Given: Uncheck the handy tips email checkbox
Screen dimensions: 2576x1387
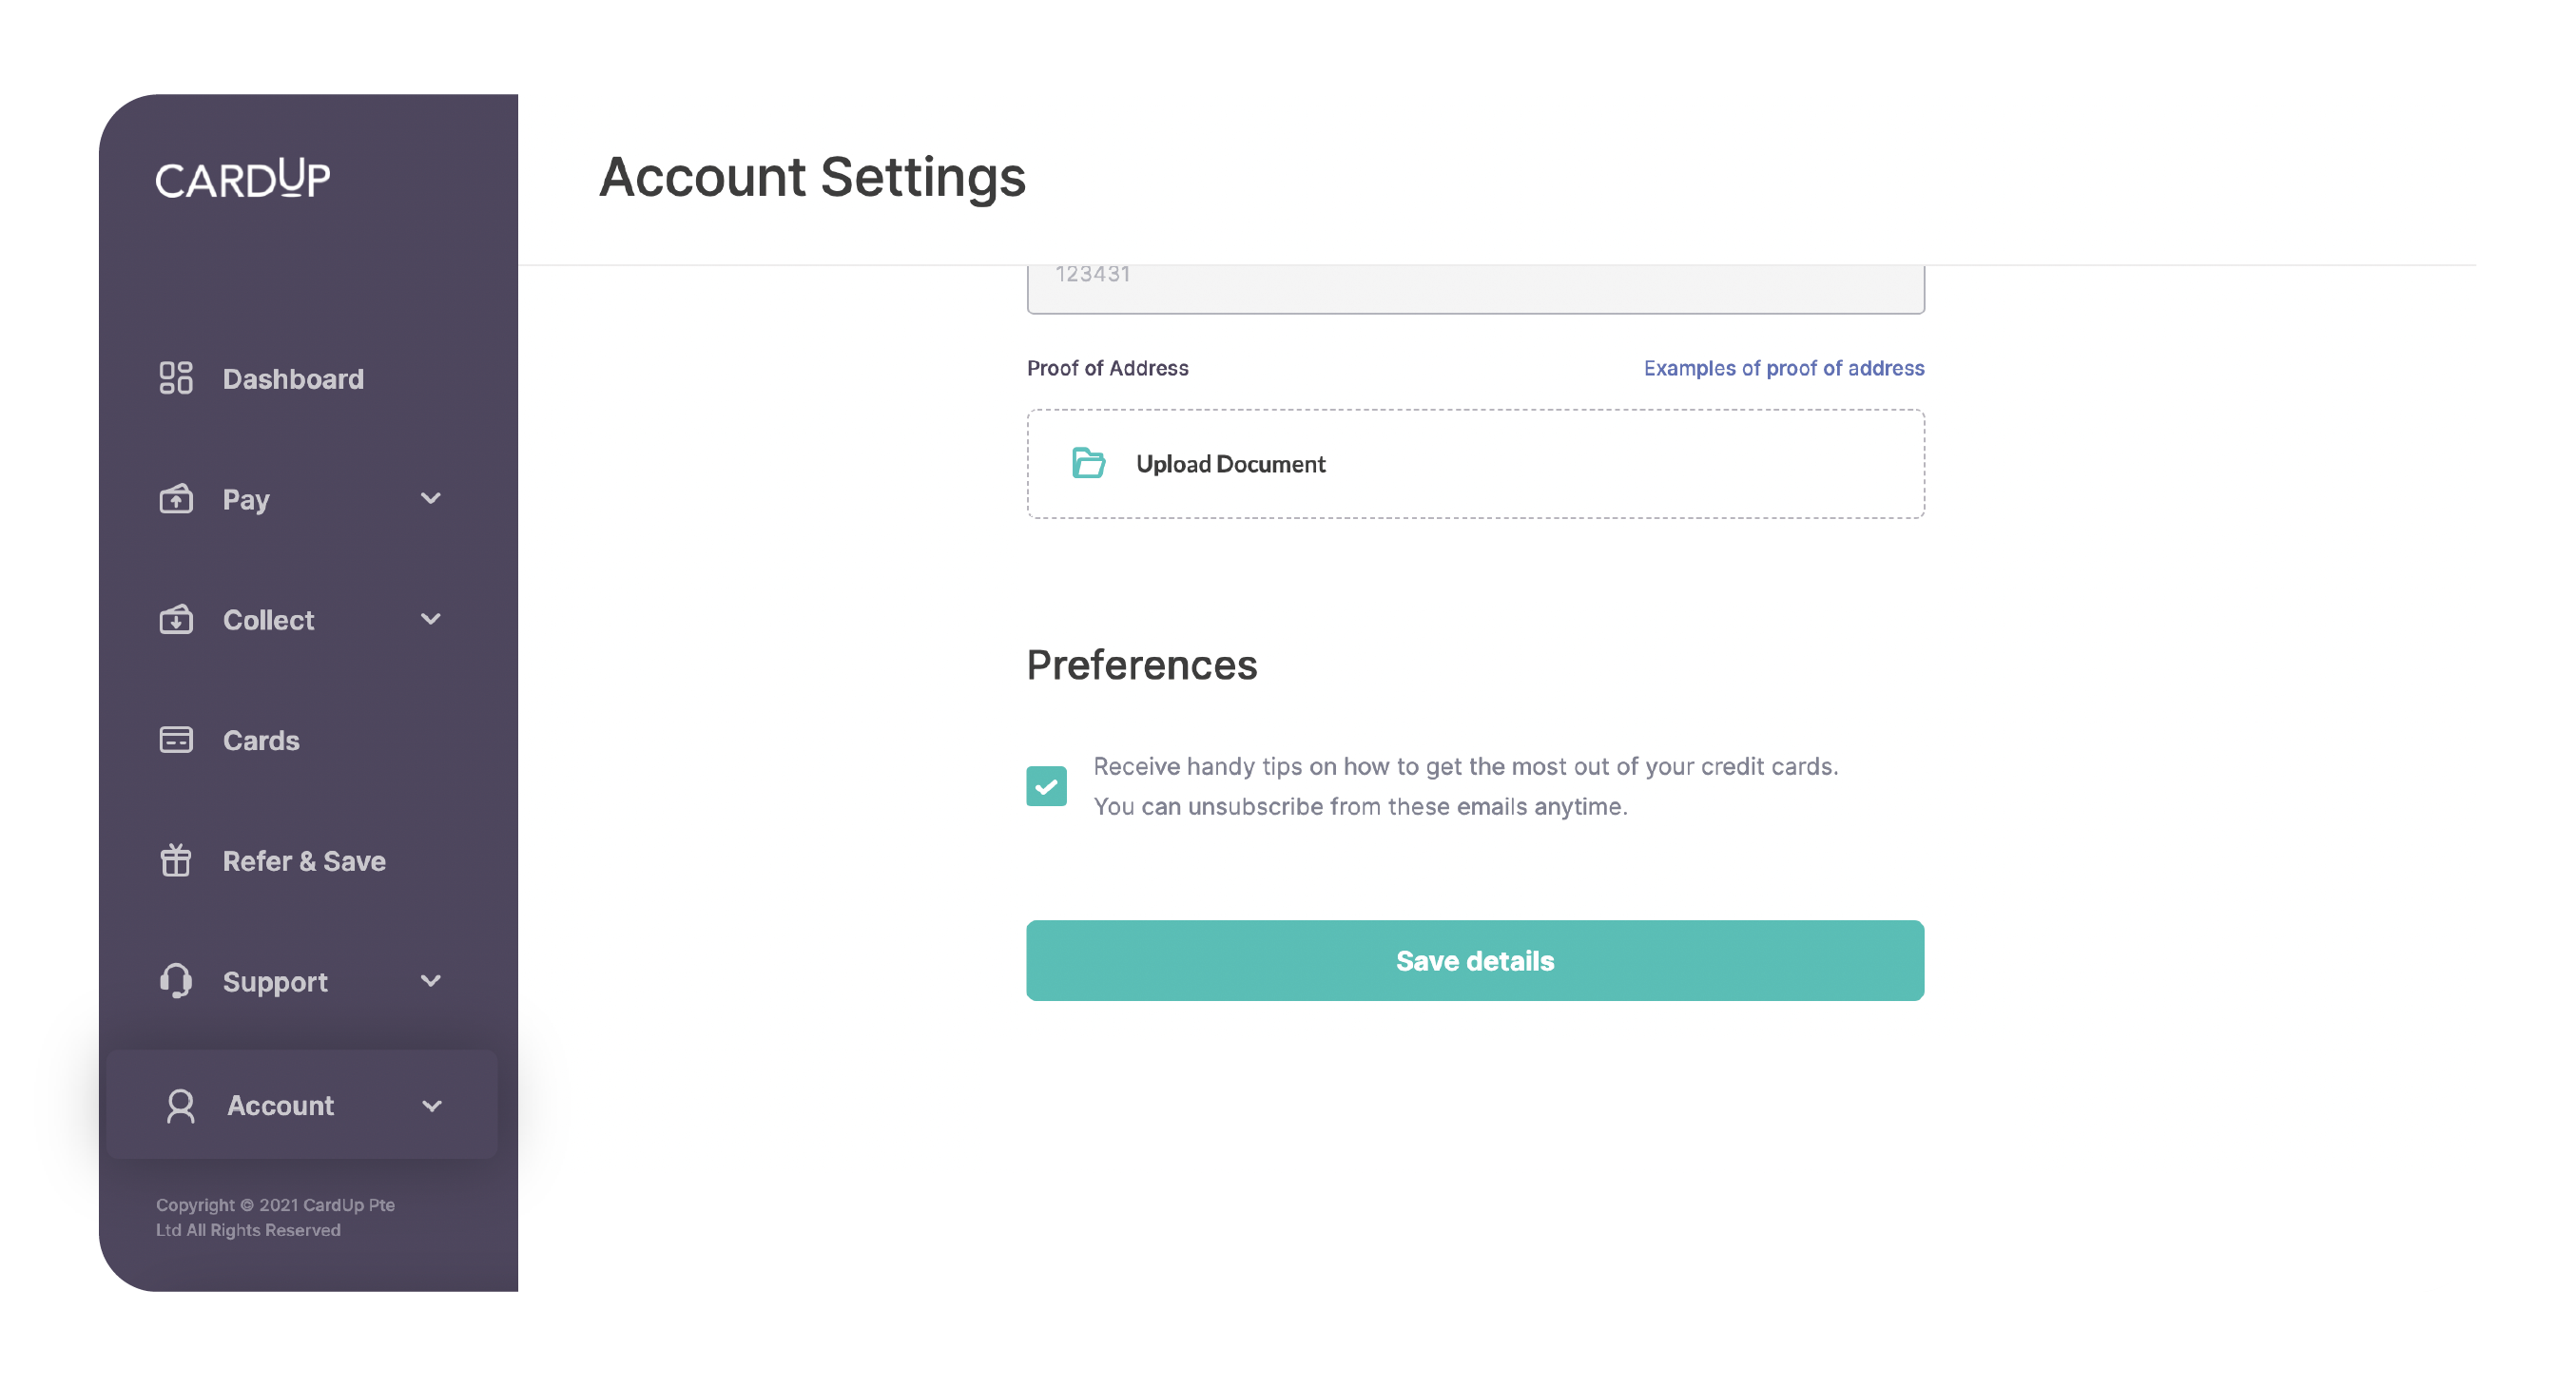Looking at the screenshot, I should coord(1046,786).
